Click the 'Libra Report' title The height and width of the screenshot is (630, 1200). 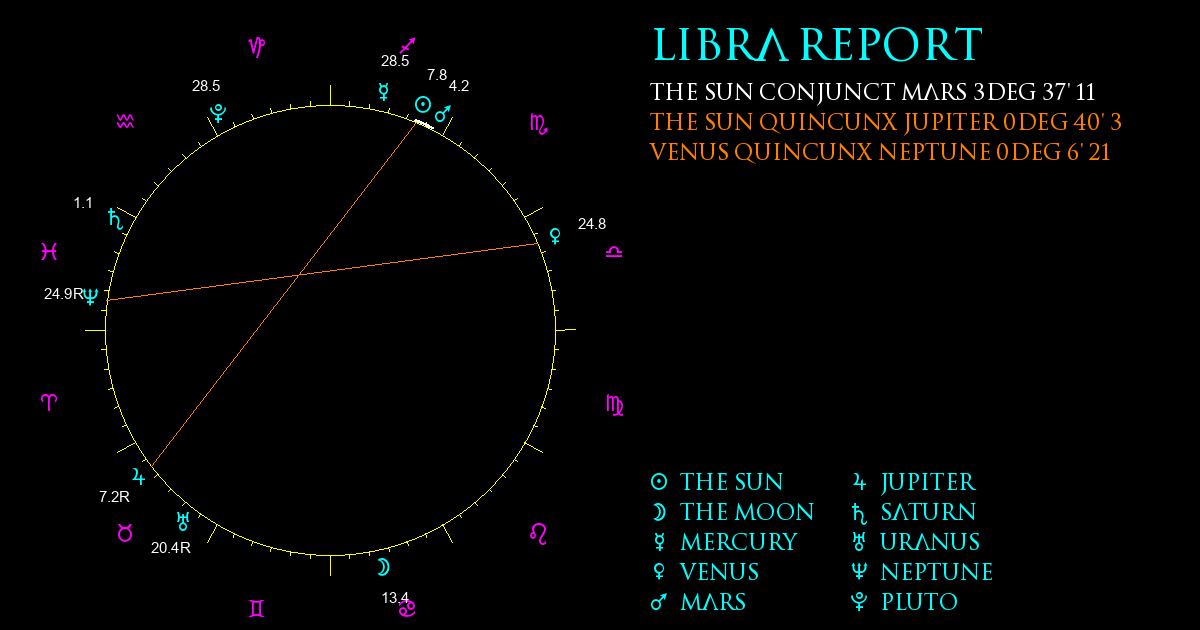point(818,46)
